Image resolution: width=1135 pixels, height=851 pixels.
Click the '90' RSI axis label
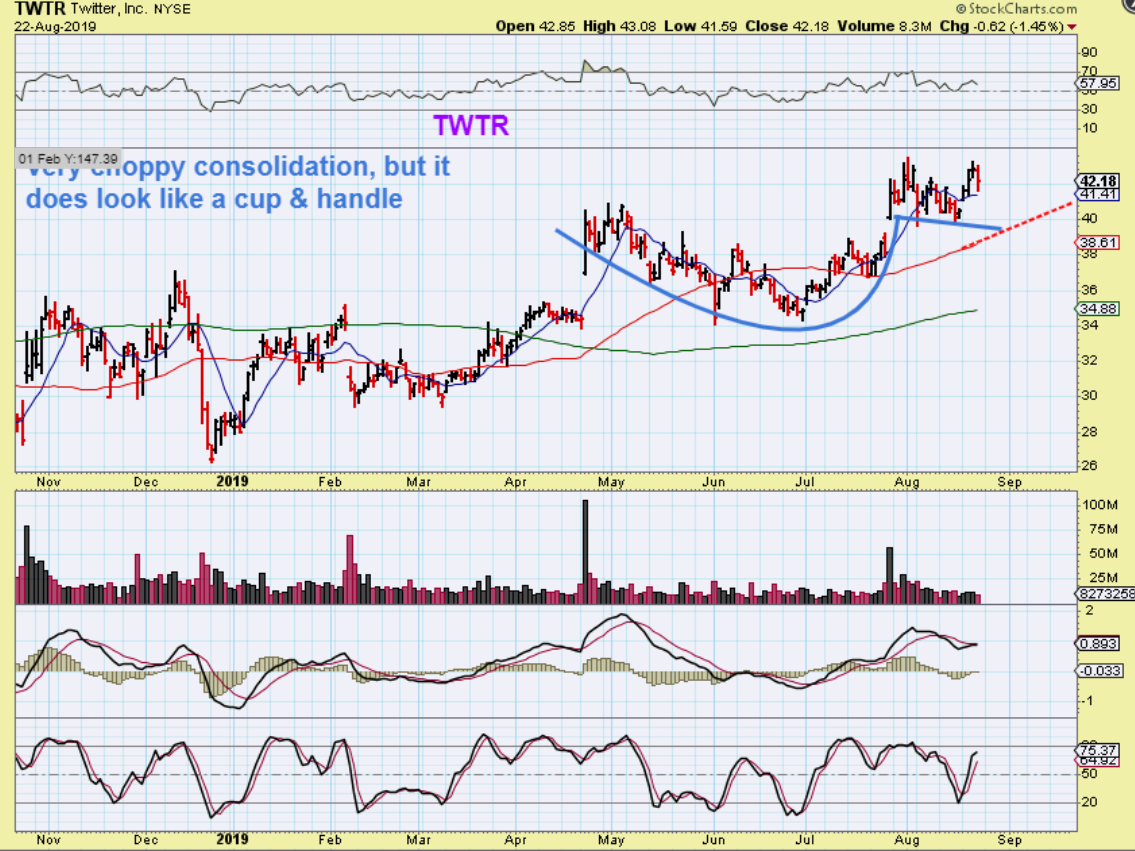[x=1089, y=52]
